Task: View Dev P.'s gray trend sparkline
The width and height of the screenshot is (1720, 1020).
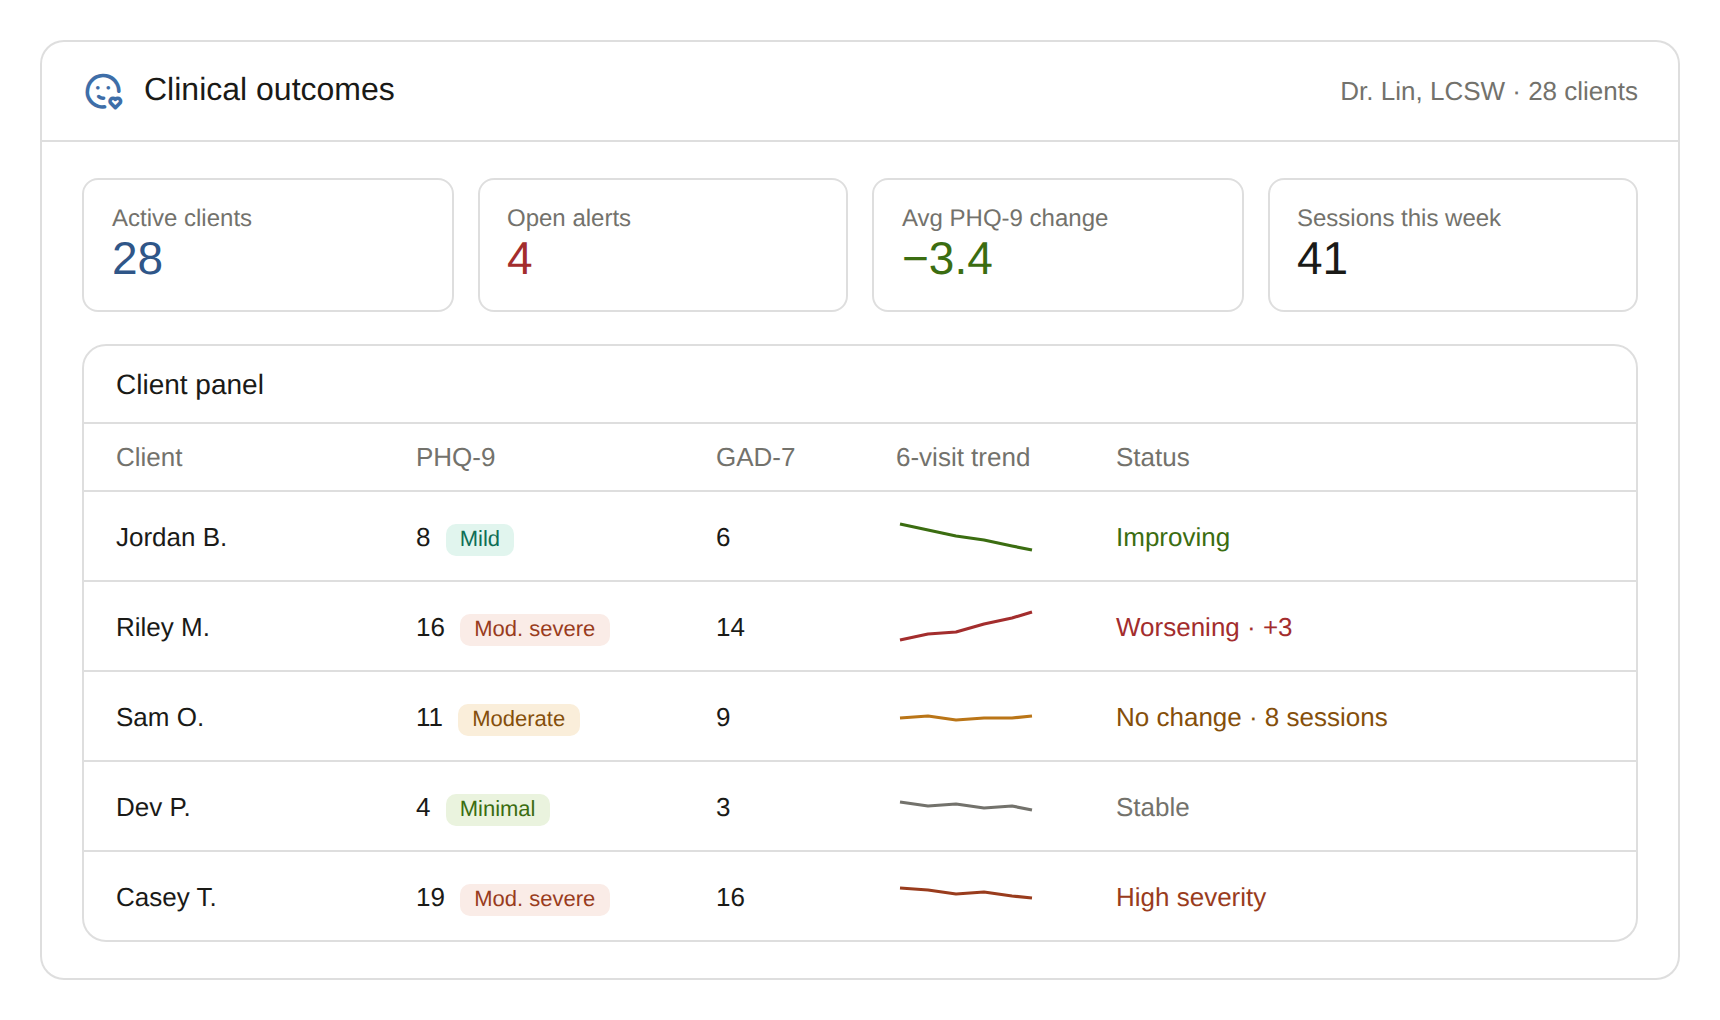Action: [966, 805]
